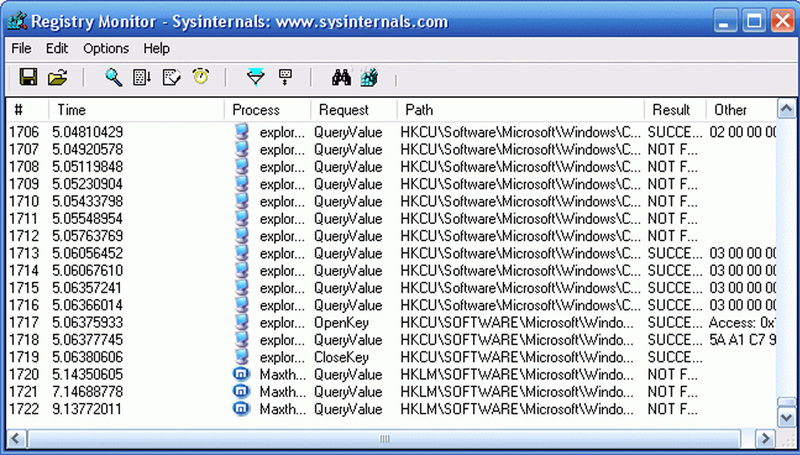800x455 pixels.
Task: Click time 5.06067610 in row 1714
Action: [87, 271]
